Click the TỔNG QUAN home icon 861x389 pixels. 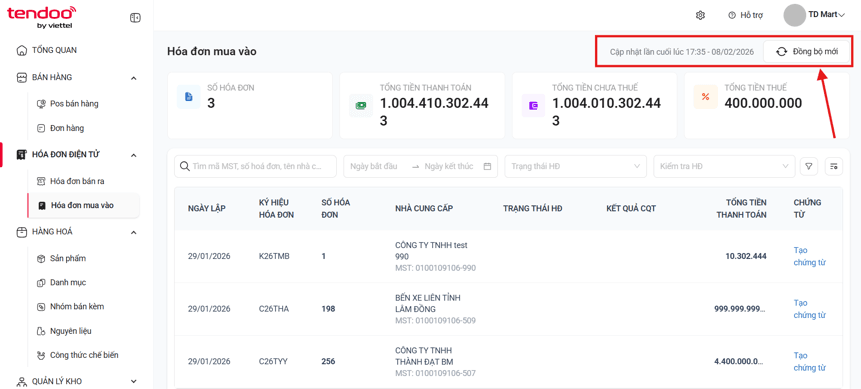point(21,50)
